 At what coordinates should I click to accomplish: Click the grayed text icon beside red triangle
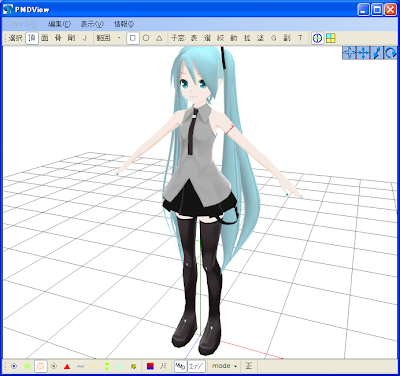(x=80, y=366)
